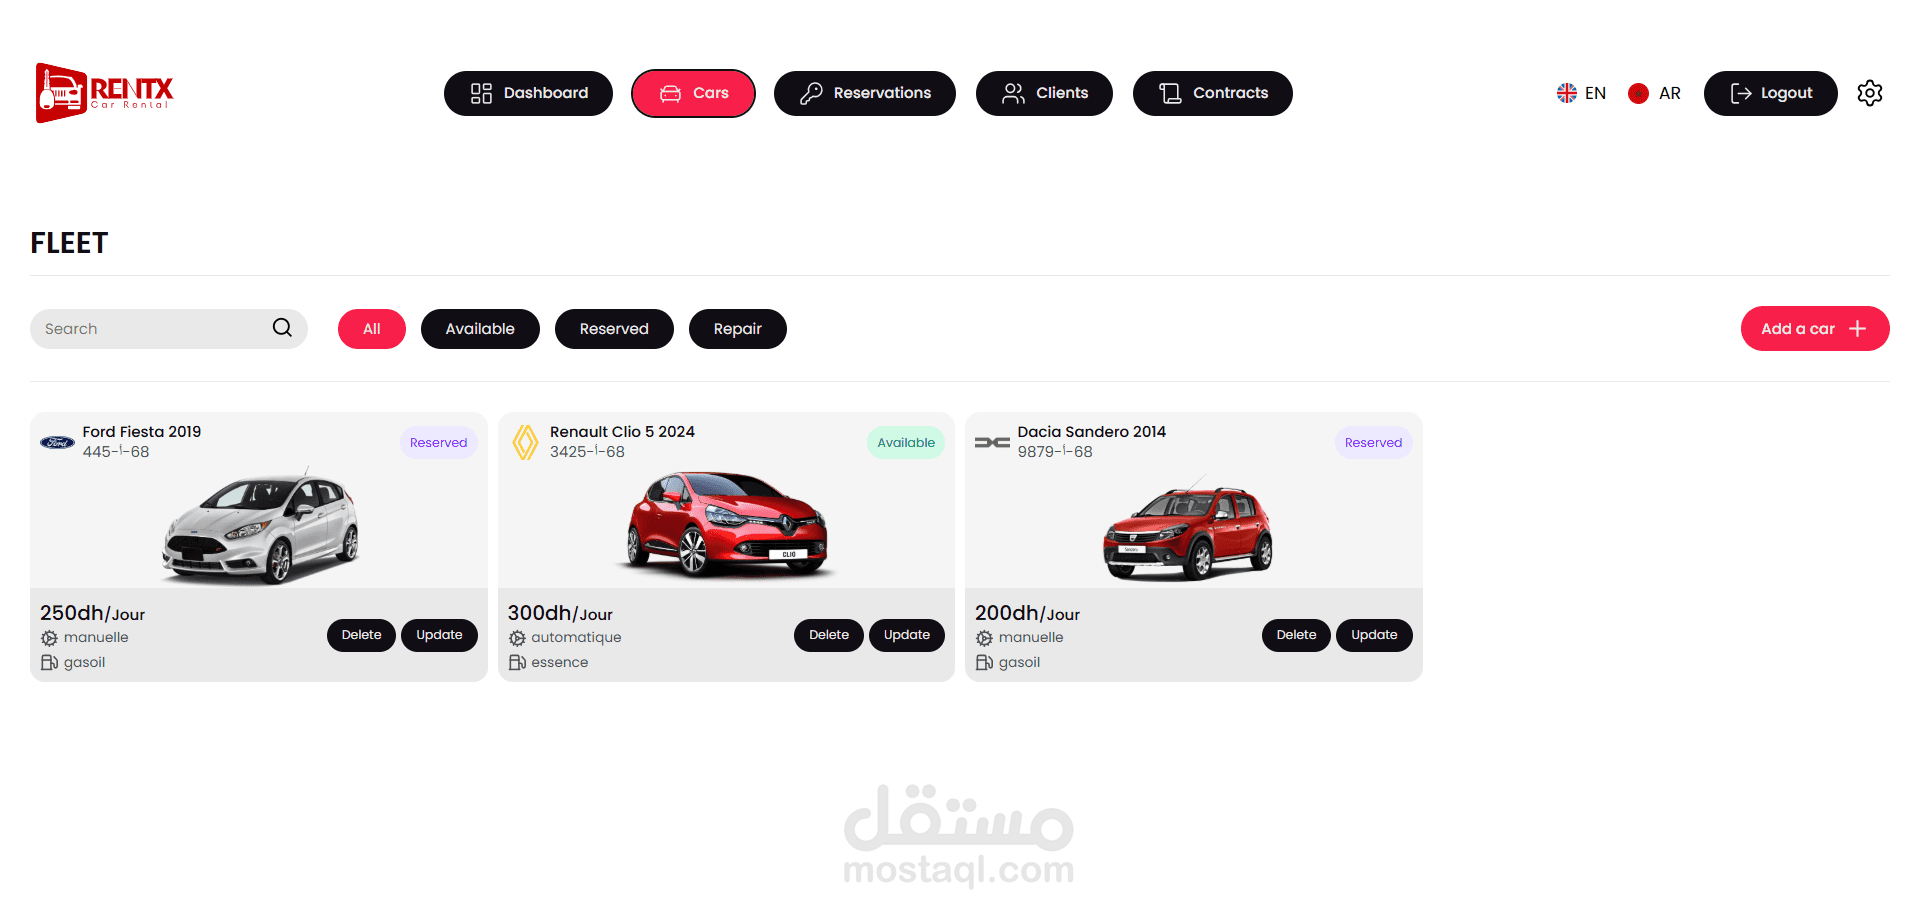The height and width of the screenshot is (908, 1919).
Task: Go to the Cars page
Action: 693,93
